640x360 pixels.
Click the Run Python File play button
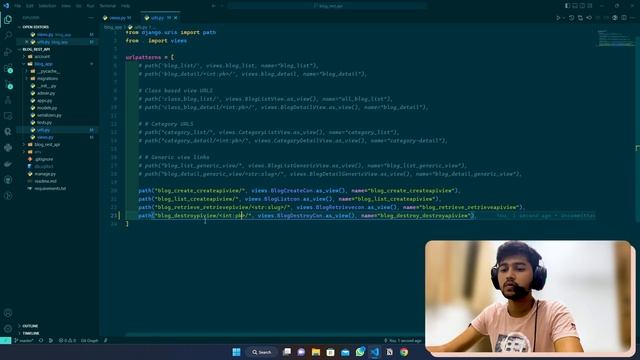558,18
